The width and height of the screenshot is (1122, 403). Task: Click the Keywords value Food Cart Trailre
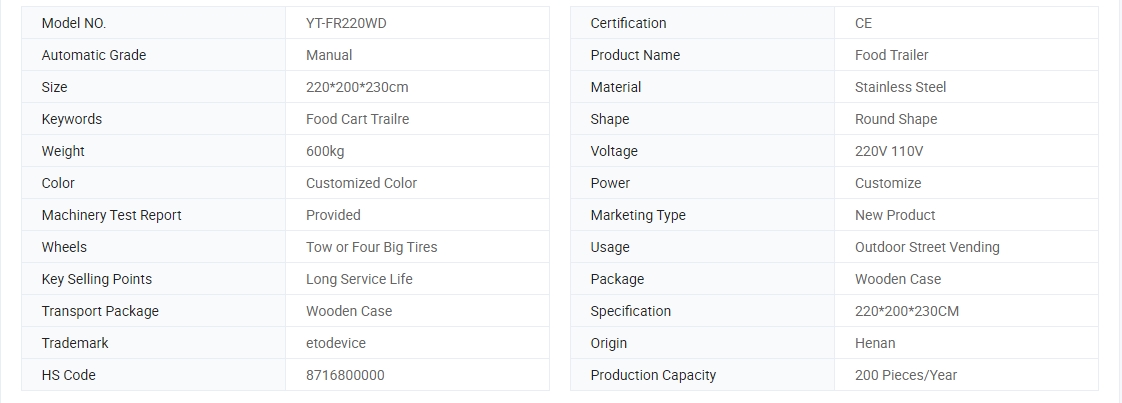[x=357, y=119]
